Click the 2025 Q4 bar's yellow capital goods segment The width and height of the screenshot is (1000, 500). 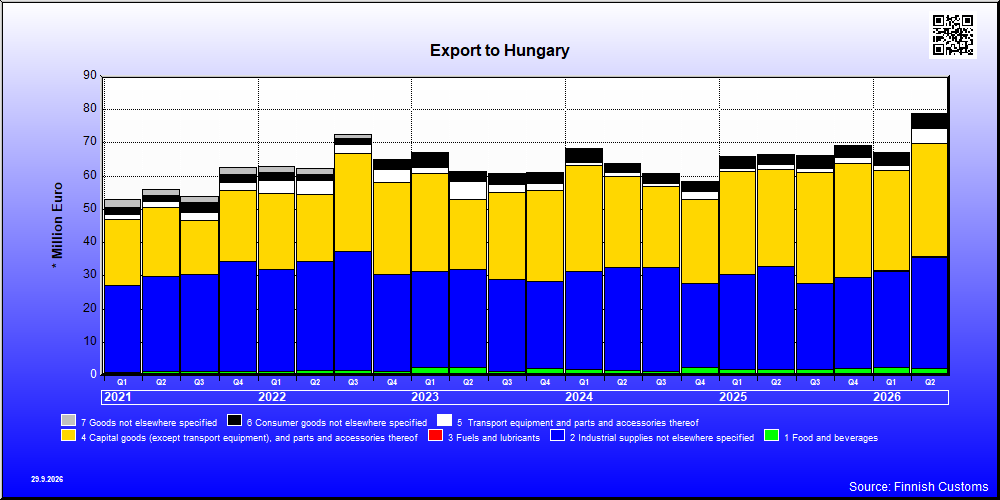point(853,221)
